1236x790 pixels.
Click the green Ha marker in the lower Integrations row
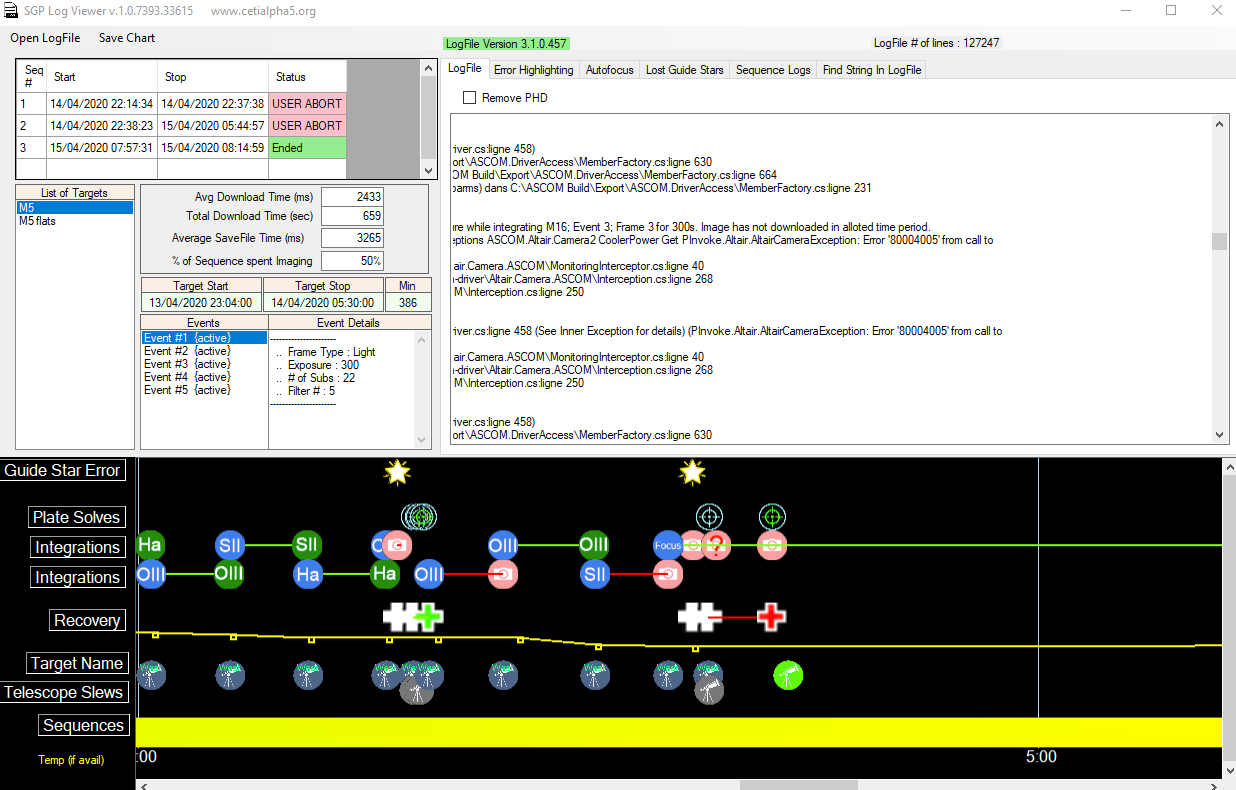pos(385,574)
